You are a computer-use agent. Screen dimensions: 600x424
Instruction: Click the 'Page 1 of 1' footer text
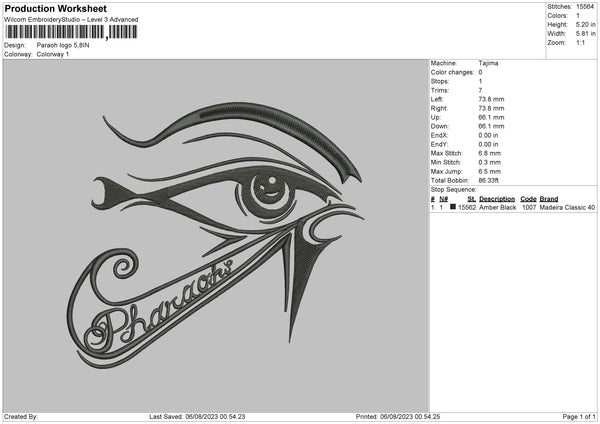pyautogui.click(x=579, y=417)
